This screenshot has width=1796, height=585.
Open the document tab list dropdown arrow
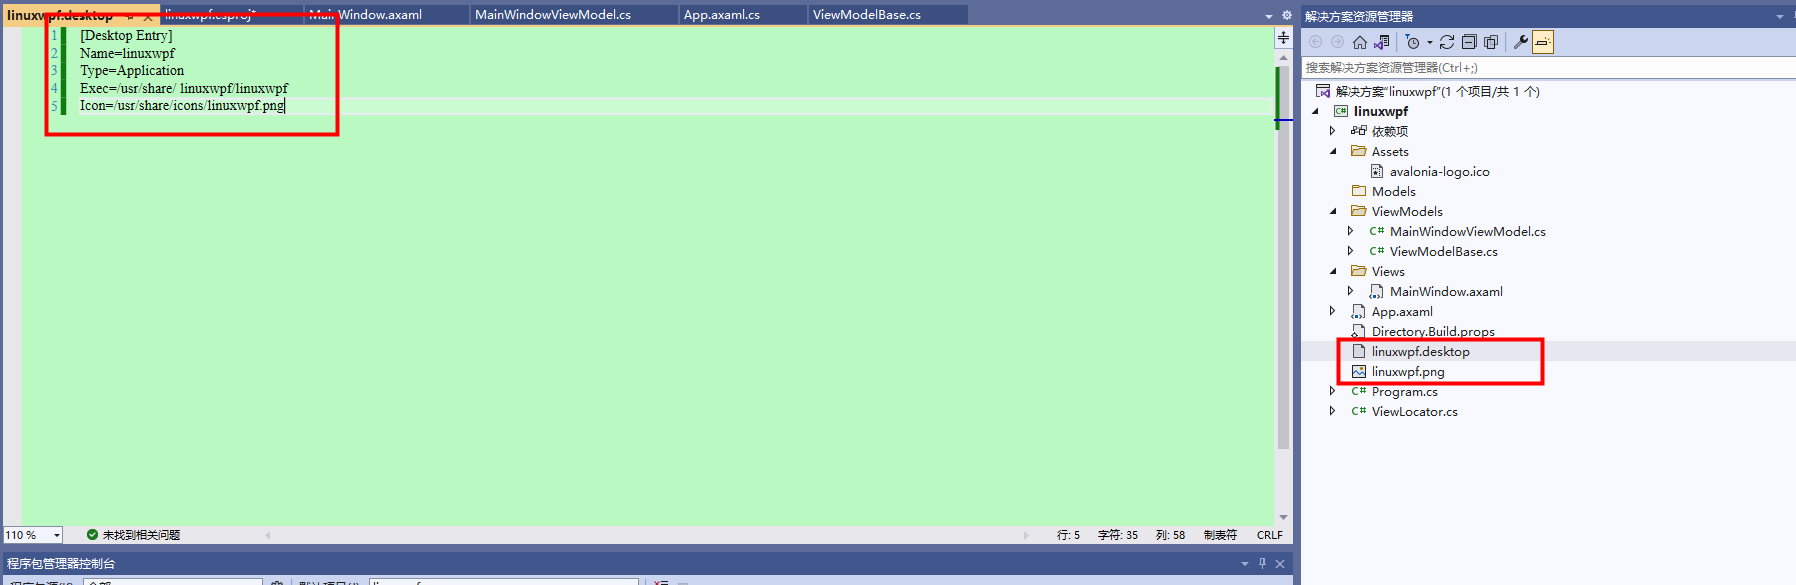point(1269,16)
